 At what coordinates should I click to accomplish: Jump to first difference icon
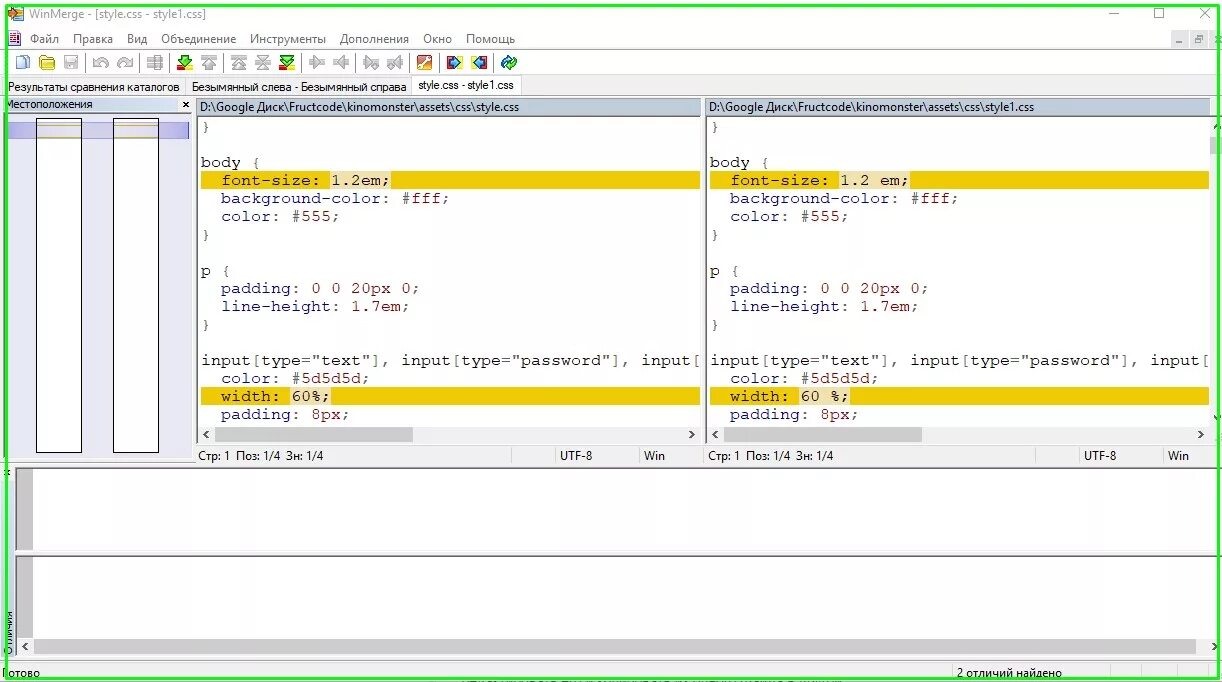click(x=239, y=63)
